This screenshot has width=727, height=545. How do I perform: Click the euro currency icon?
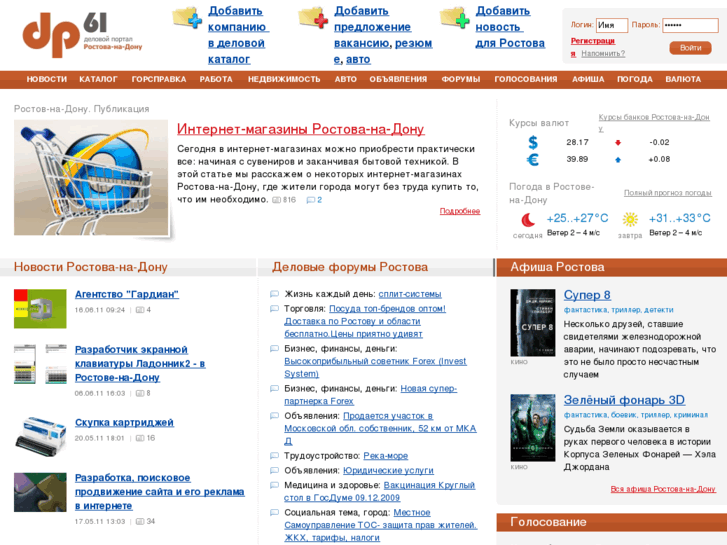coord(533,159)
